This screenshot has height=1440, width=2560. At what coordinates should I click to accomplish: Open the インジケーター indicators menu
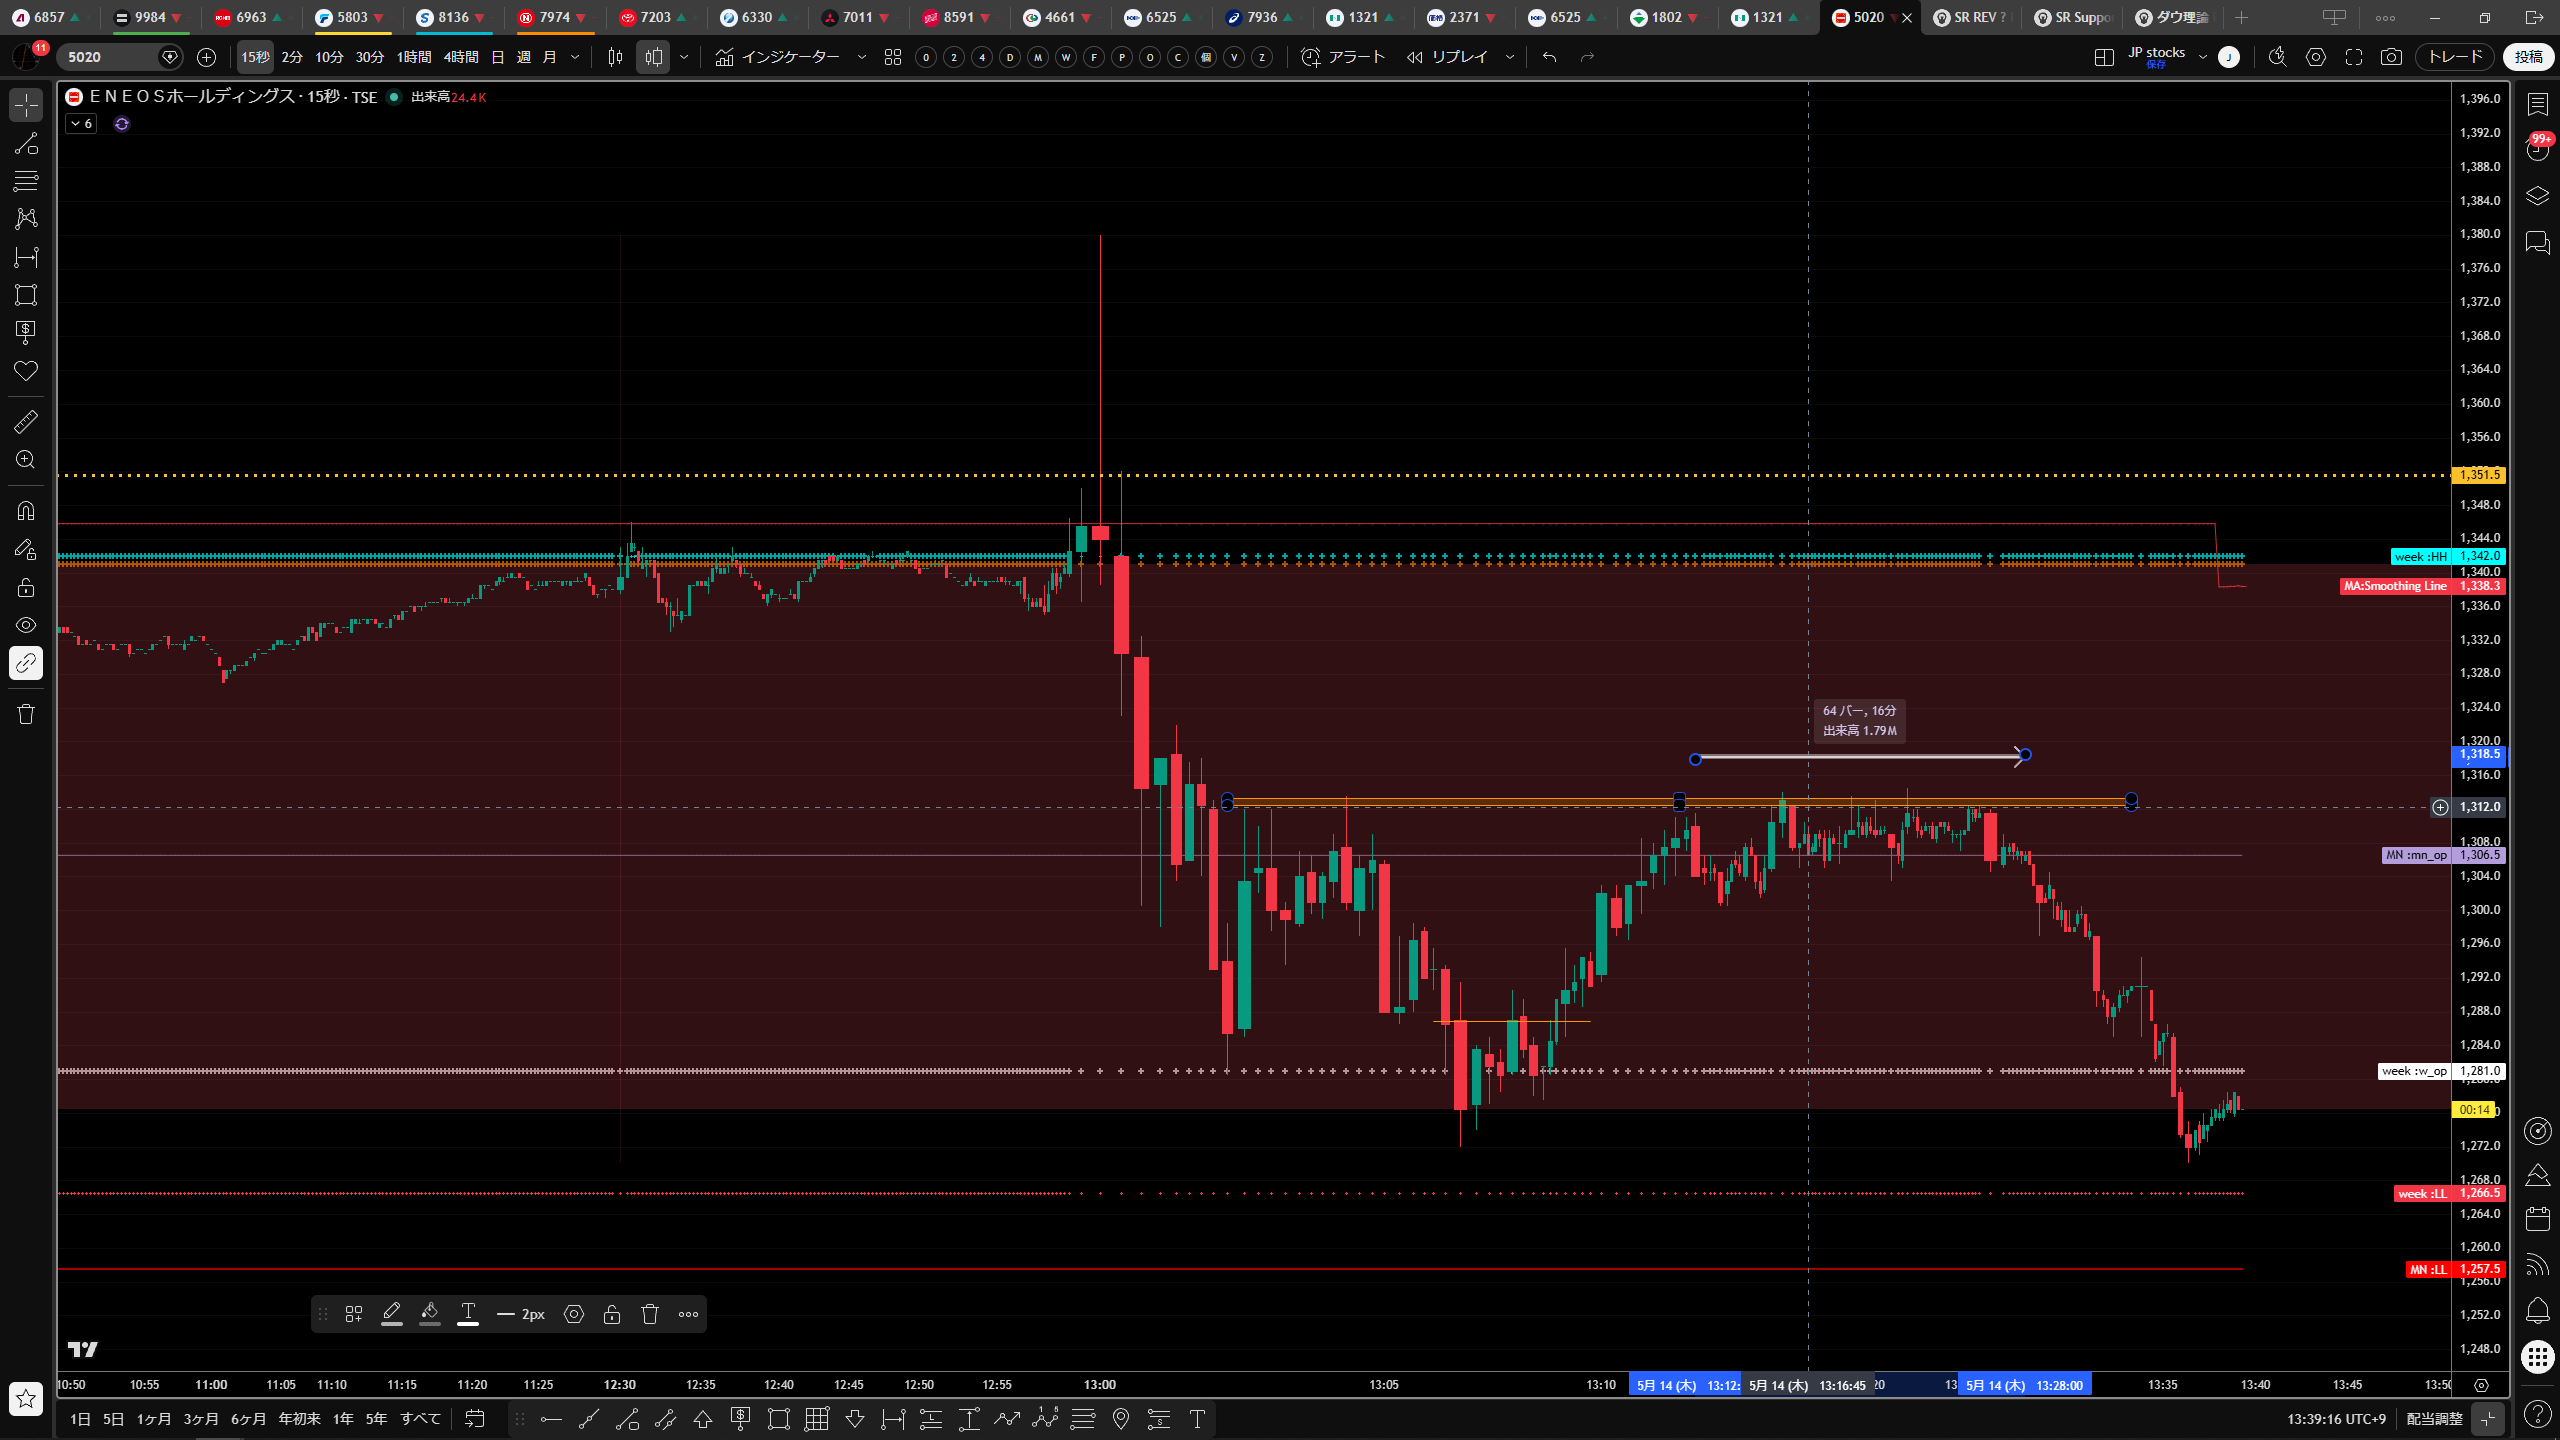coord(778,57)
